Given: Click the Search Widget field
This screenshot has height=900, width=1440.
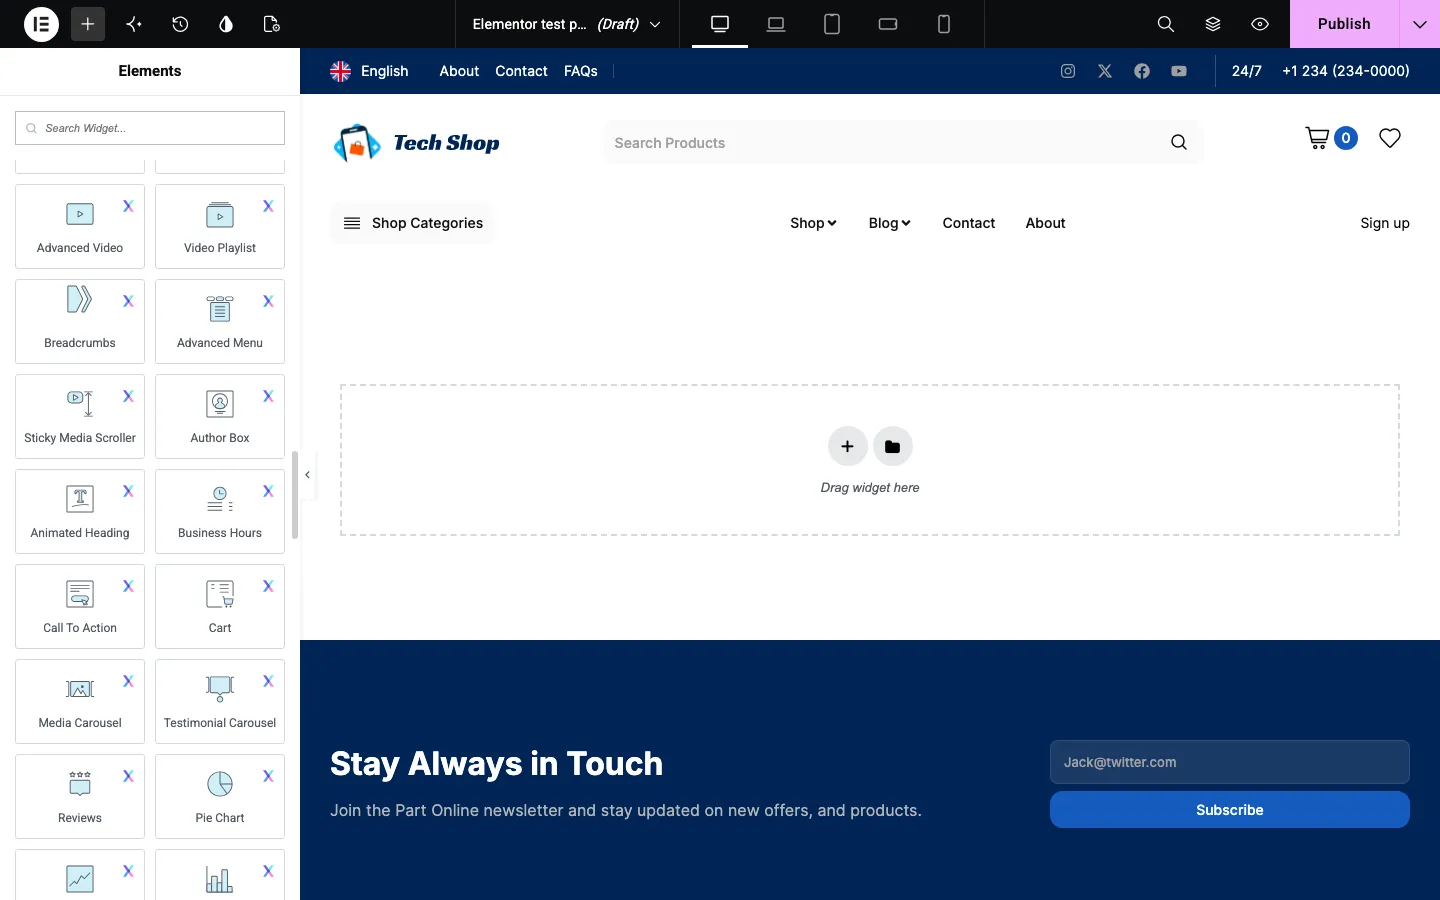Looking at the screenshot, I should click(x=150, y=128).
